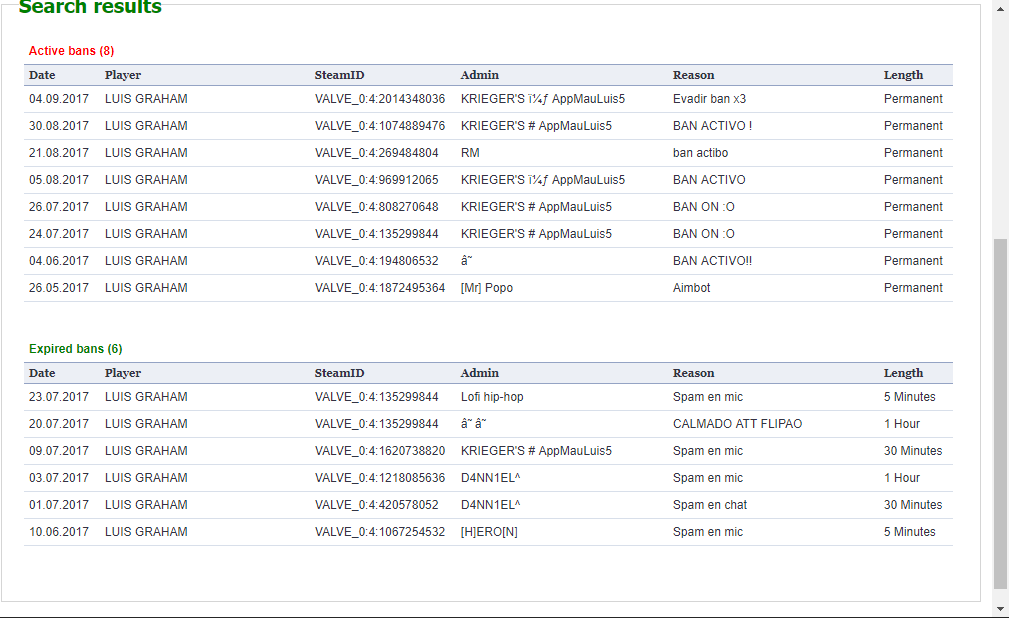
Task: Click the Active bans (8) heading
Action: tap(71, 51)
